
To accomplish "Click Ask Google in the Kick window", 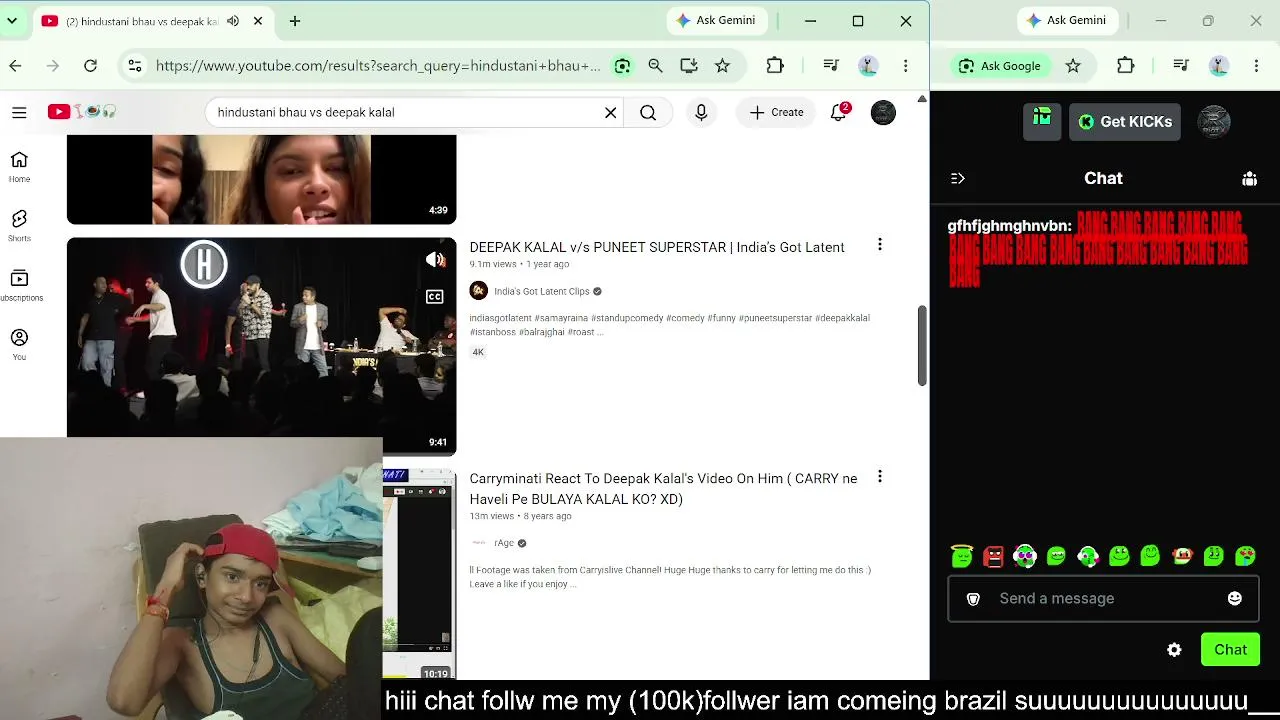I will (x=999, y=66).
